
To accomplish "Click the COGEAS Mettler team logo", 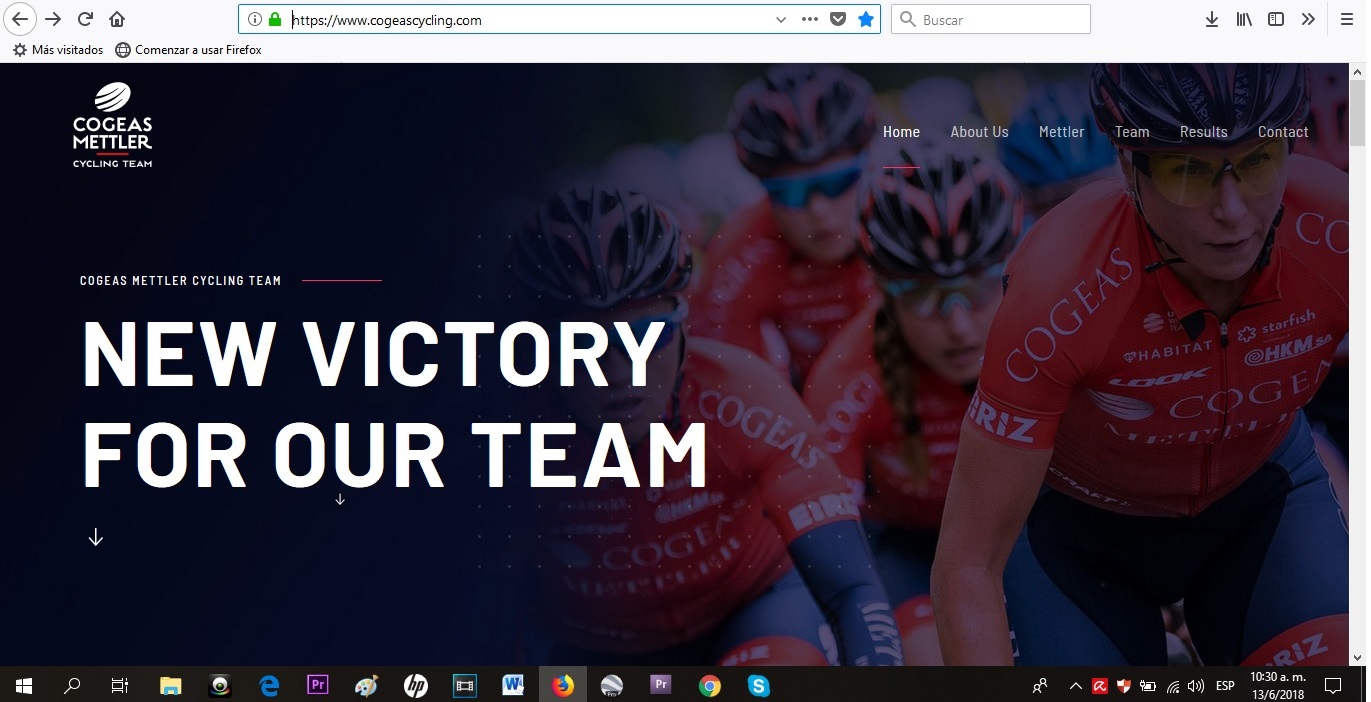I will coord(112,124).
